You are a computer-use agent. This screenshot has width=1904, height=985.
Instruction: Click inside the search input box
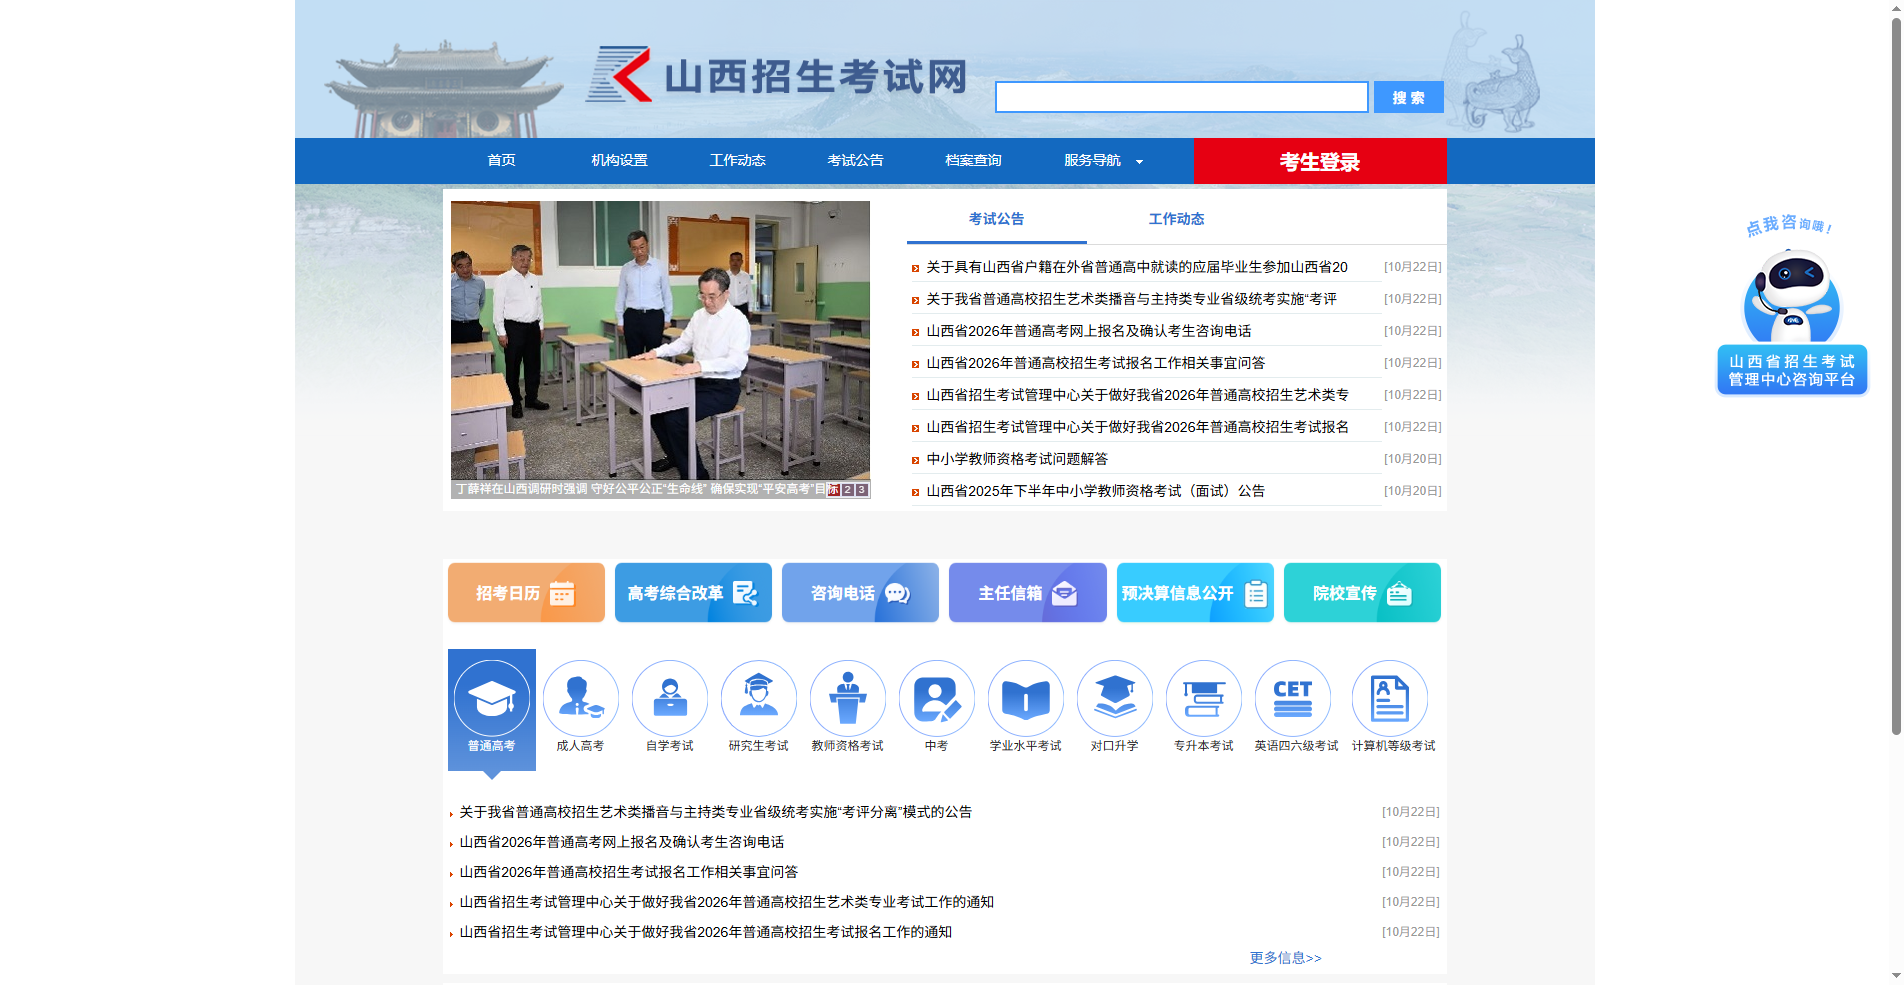tap(1180, 96)
